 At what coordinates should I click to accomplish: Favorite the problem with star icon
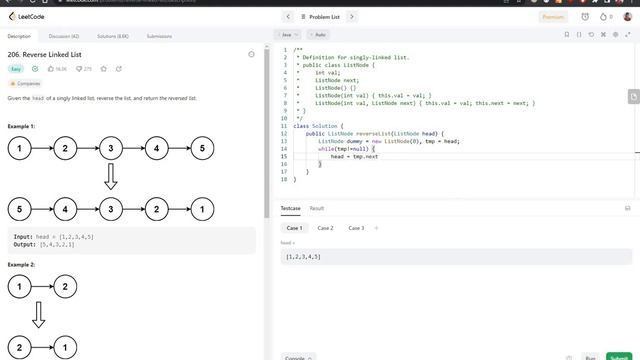pyautogui.click(x=104, y=69)
